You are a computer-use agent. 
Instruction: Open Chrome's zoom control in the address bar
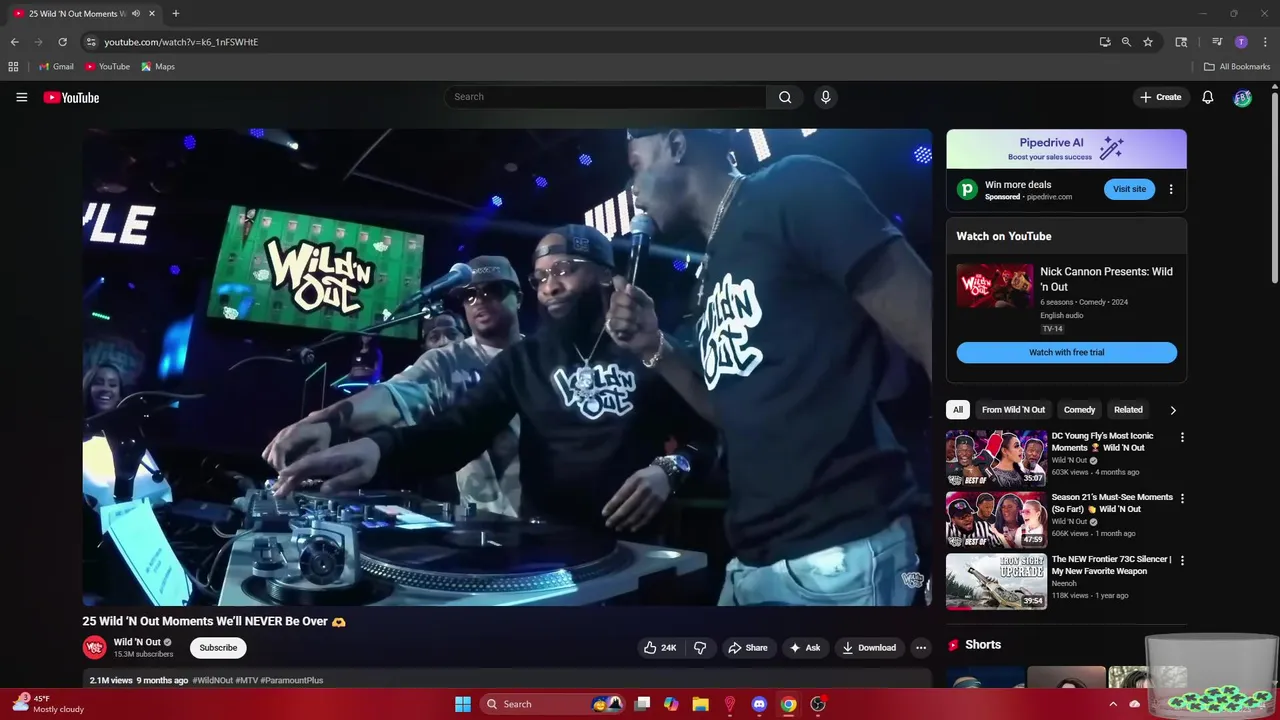pyautogui.click(x=1126, y=42)
